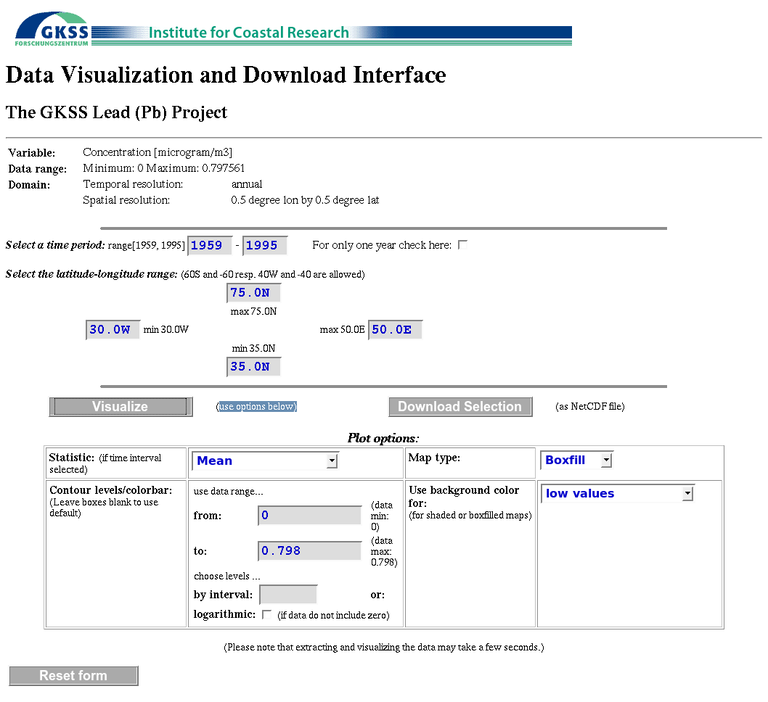This screenshot has width=768, height=702.
Task: Check the only one year checkbox
Action: [x=462, y=244]
